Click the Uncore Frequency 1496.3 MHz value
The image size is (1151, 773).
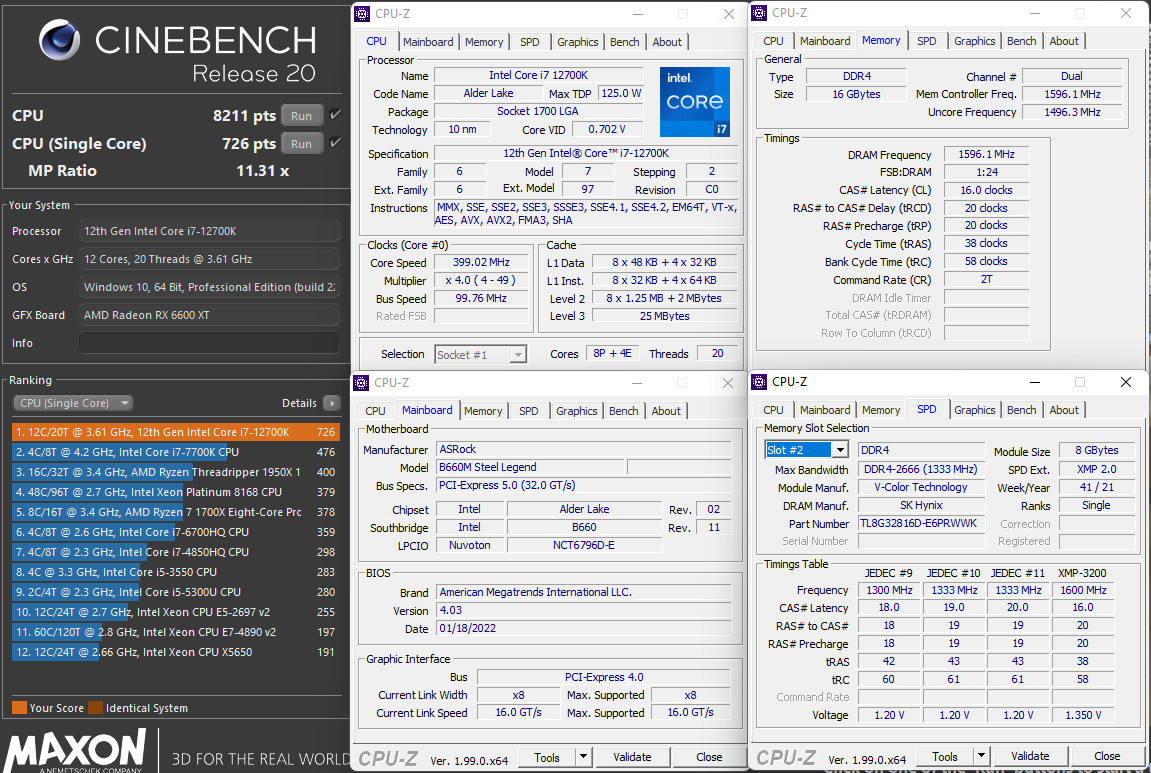pyautogui.click(x=1072, y=112)
